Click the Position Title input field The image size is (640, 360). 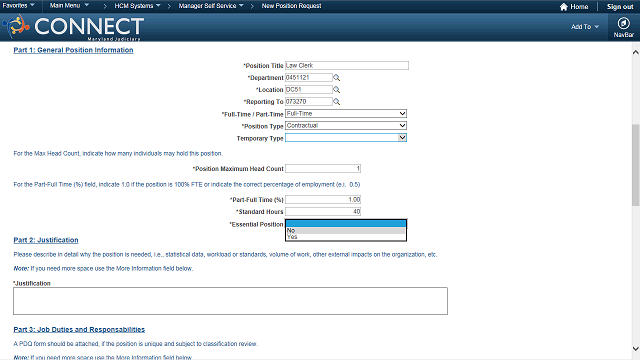click(347, 65)
